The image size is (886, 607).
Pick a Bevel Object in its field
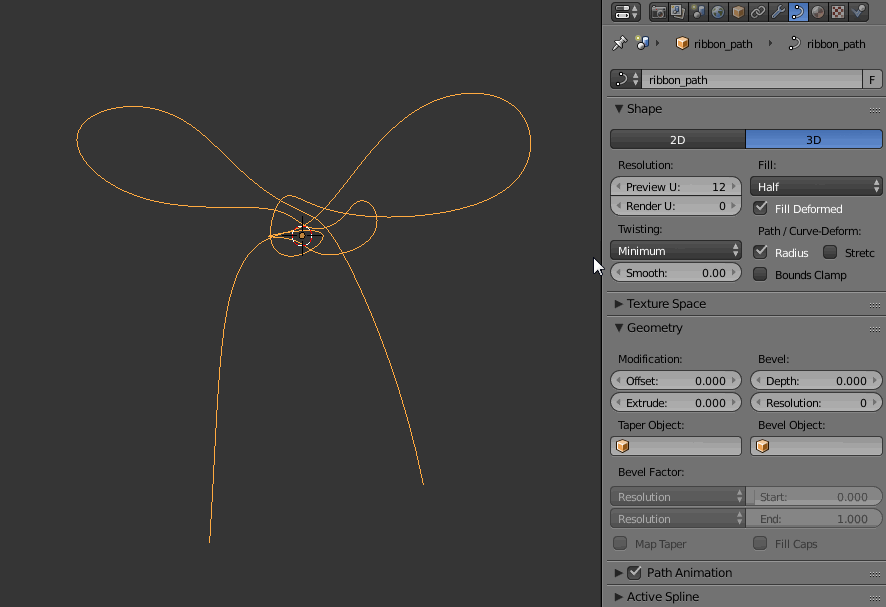point(816,446)
